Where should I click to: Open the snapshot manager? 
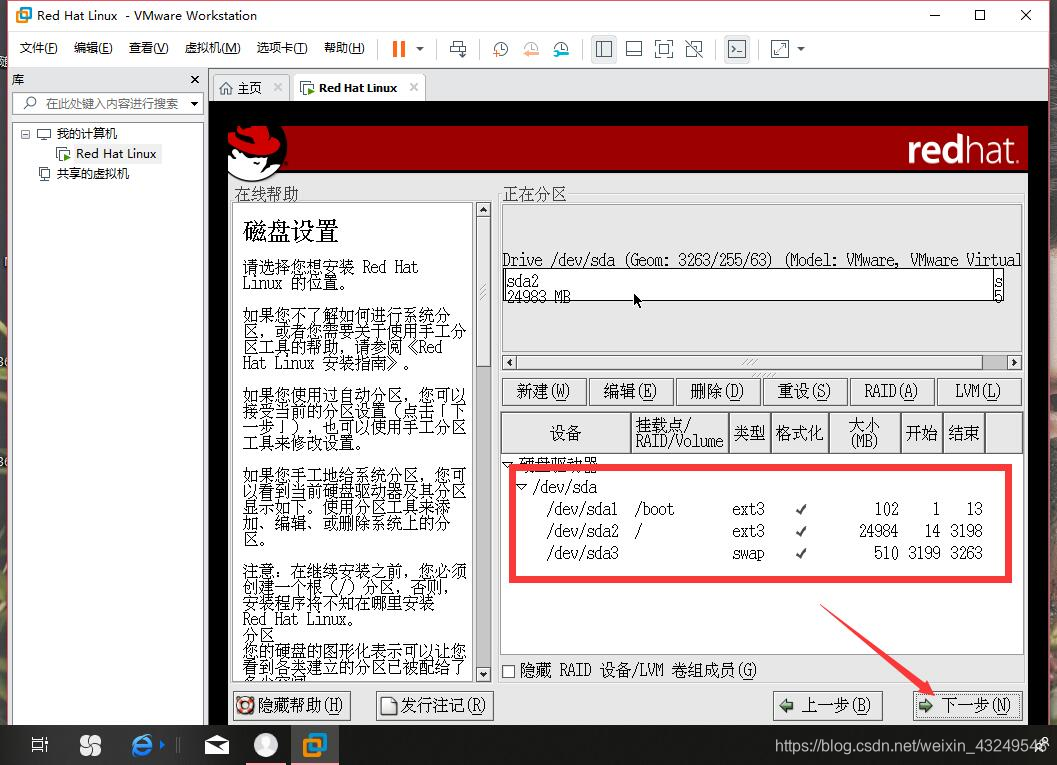561,49
